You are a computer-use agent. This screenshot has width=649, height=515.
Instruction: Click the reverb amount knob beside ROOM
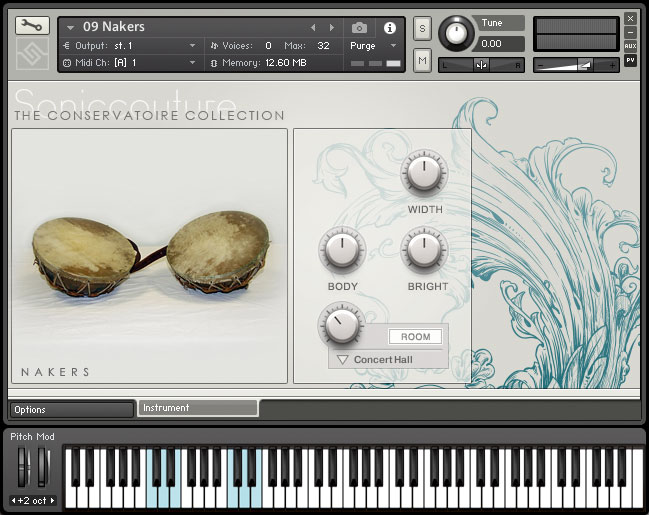click(341, 325)
